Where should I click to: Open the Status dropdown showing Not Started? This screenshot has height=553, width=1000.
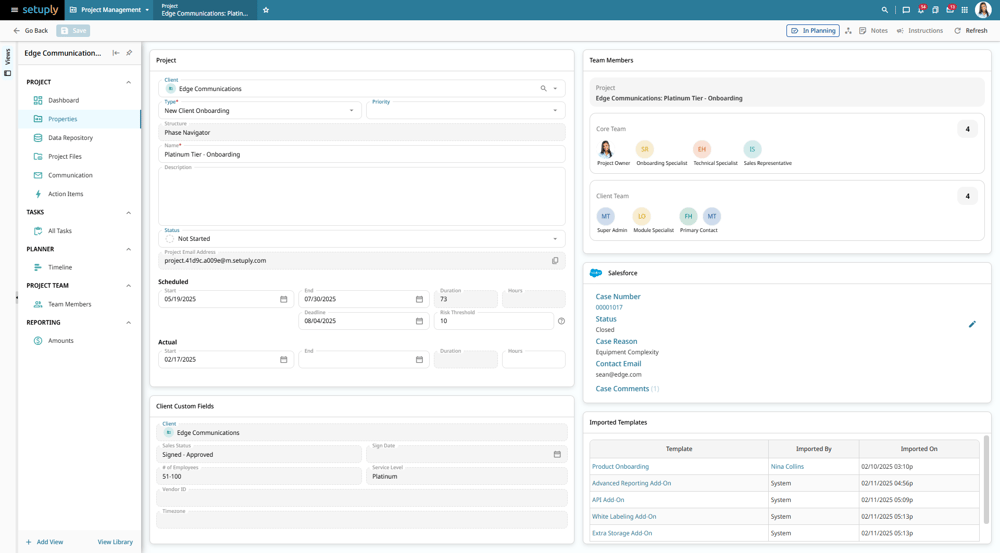[x=362, y=239]
